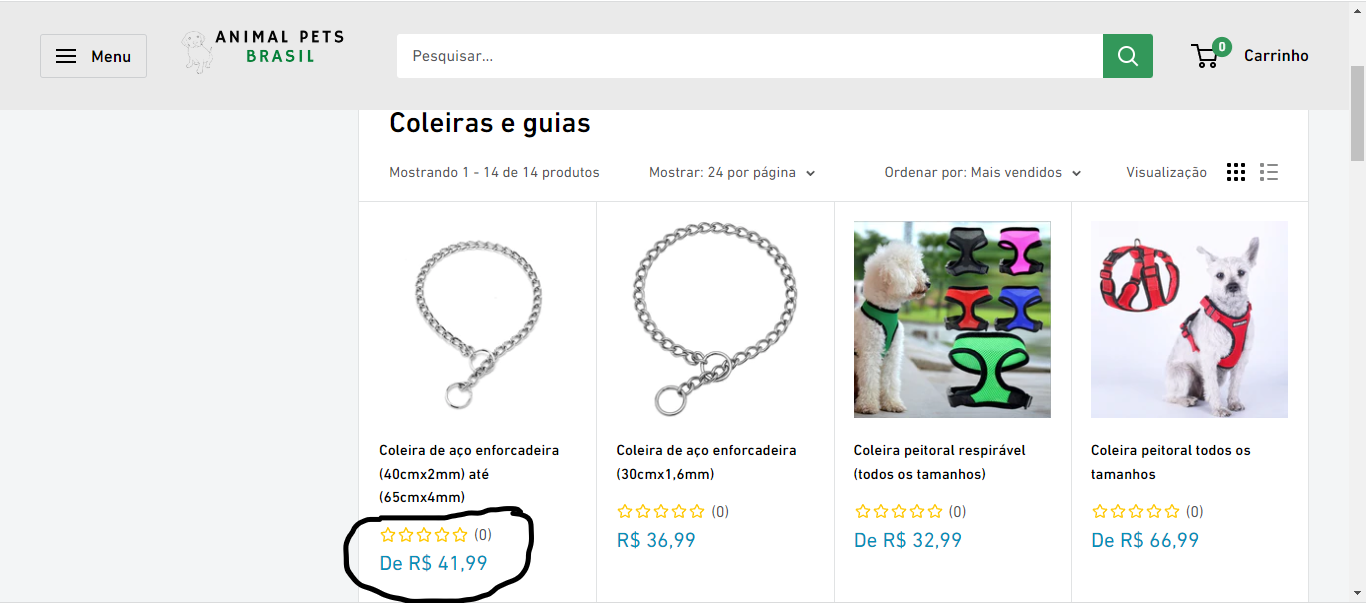Image resolution: width=1366 pixels, height=603 pixels.
Task: Switch to grid view layout icon
Action: (1236, 172)
